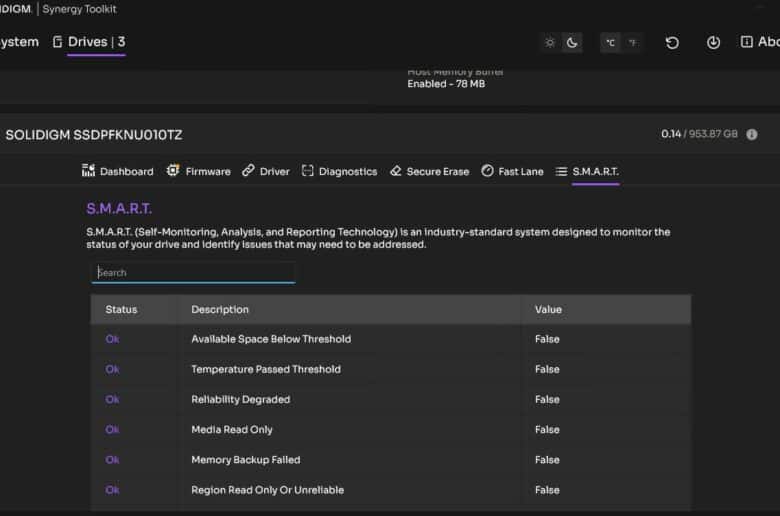Click SOLIDIGM SSDPFKNU010TZ drive name
This screenshot has height=516, width=780.
[x=94, y=135]
